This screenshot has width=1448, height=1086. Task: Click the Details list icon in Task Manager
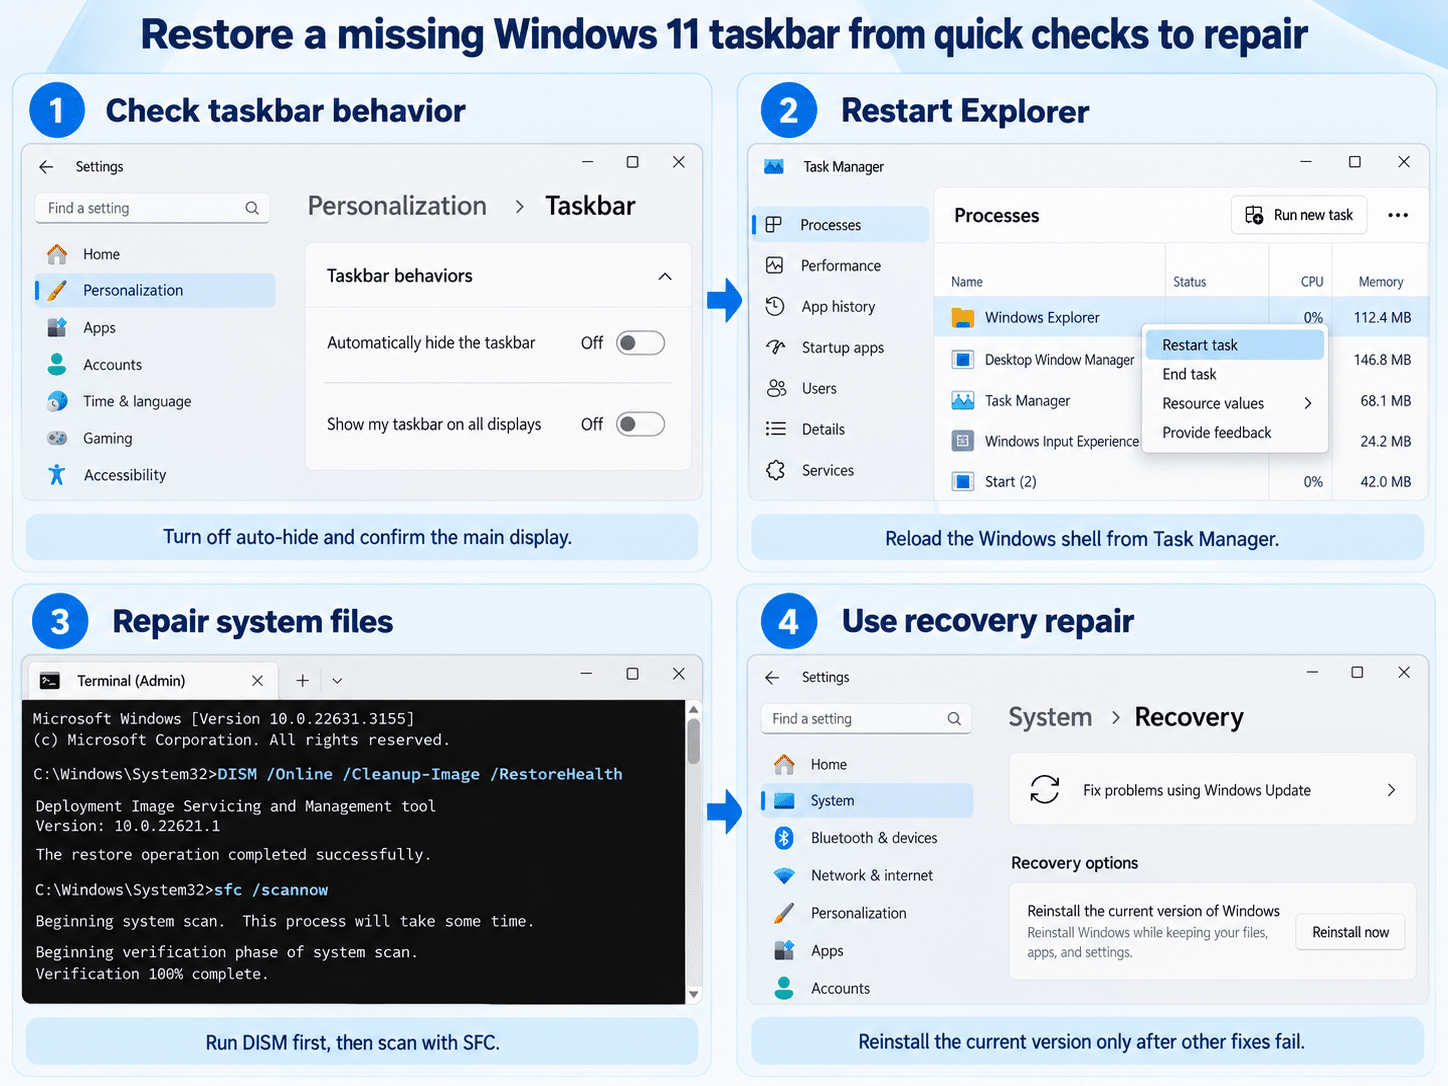pos(775,429)
